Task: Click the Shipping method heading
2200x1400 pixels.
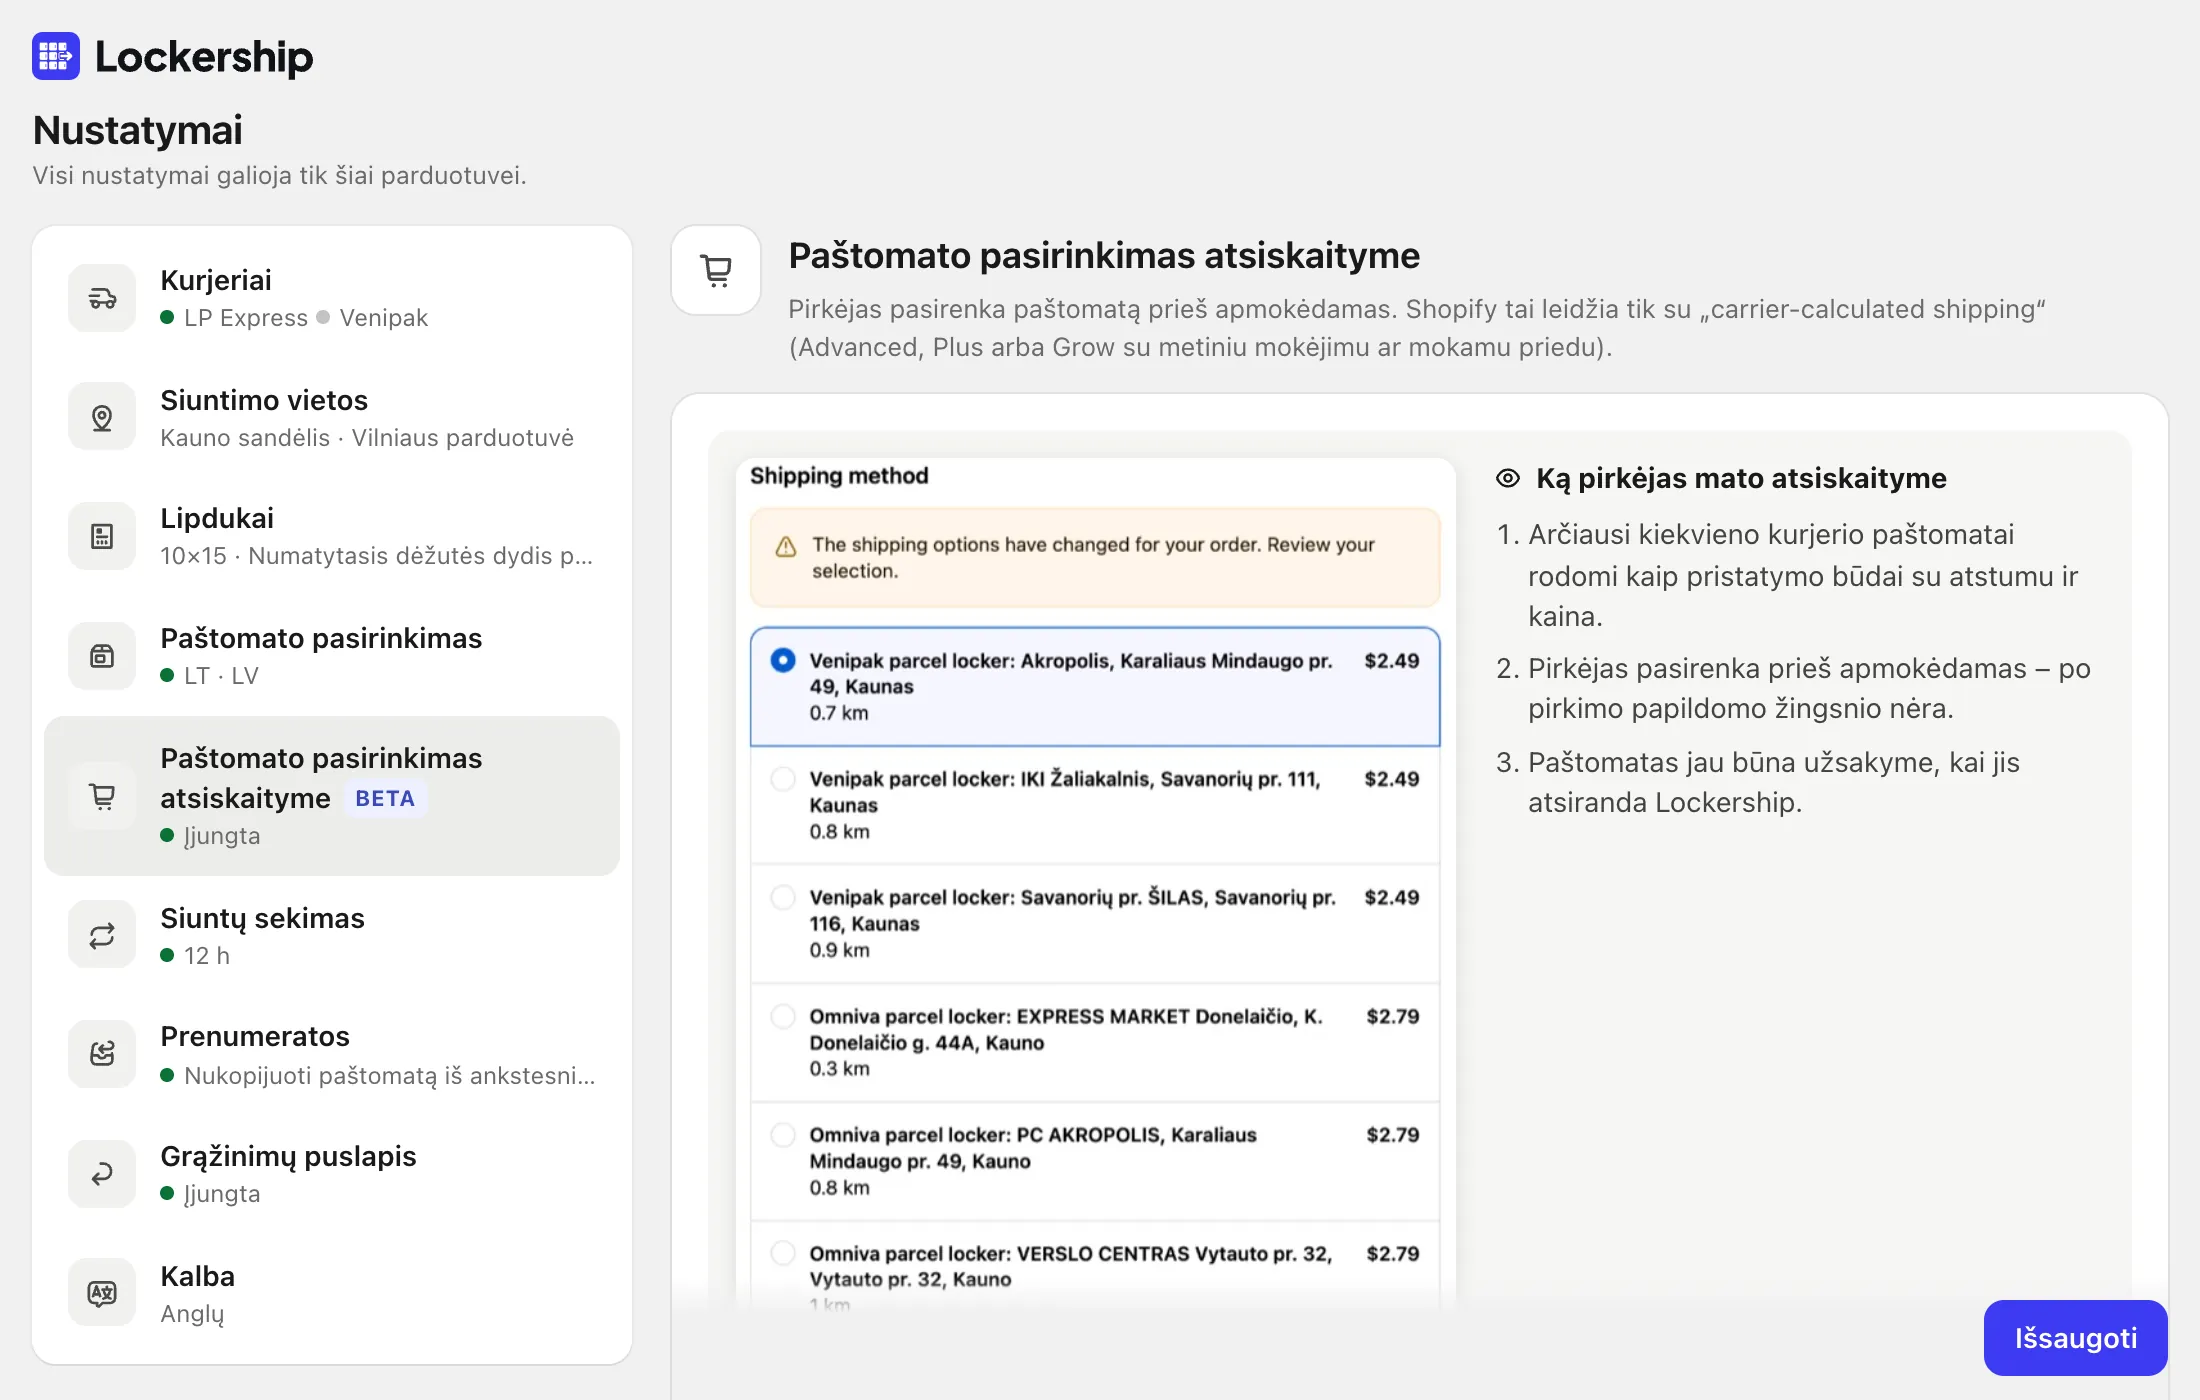Action: pos(839,476)
